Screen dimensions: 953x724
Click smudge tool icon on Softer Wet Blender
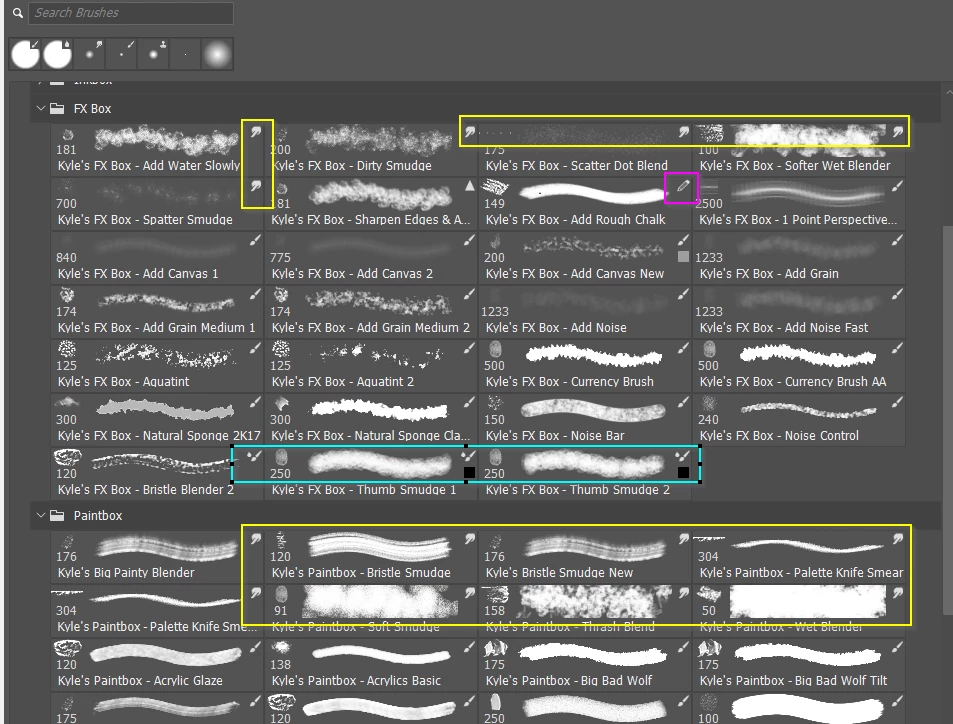coord(898,131)
